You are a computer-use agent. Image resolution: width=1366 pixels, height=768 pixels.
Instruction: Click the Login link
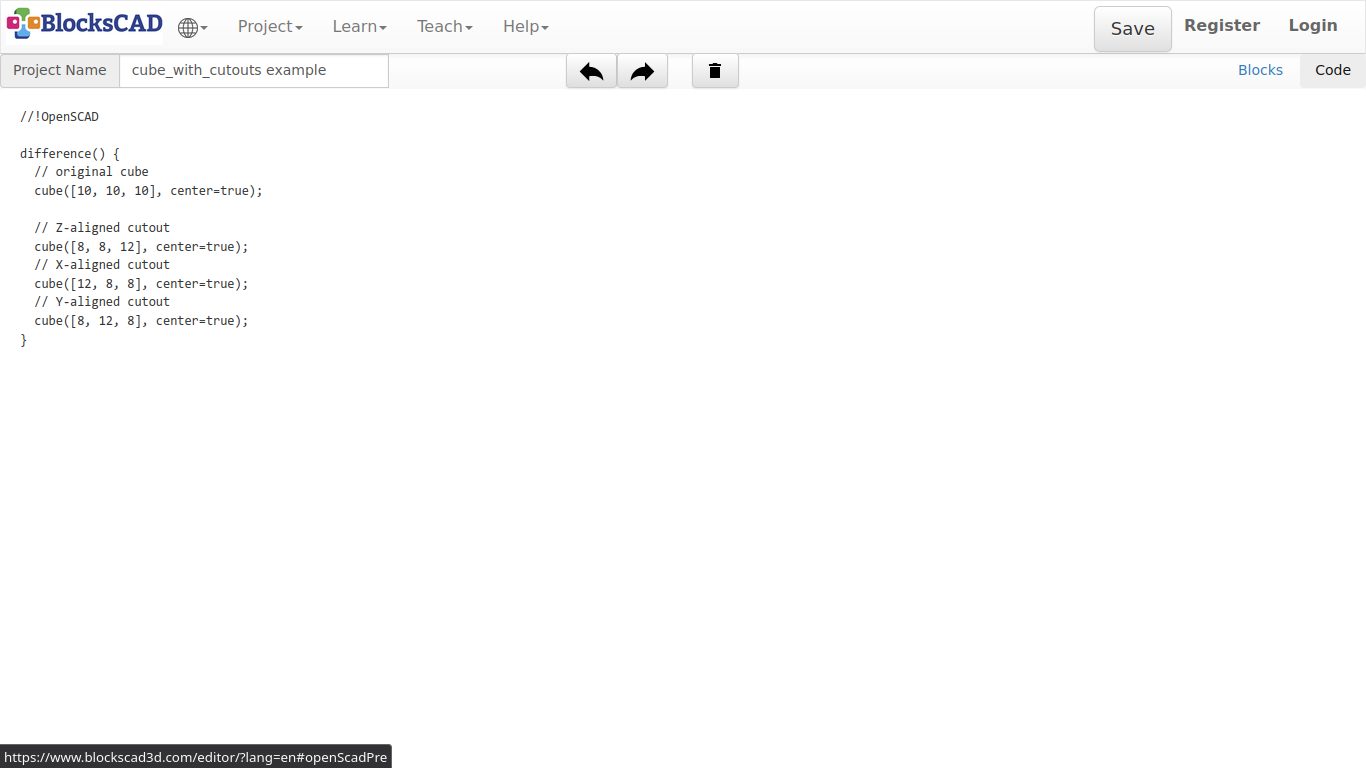tap(1312, 26)
